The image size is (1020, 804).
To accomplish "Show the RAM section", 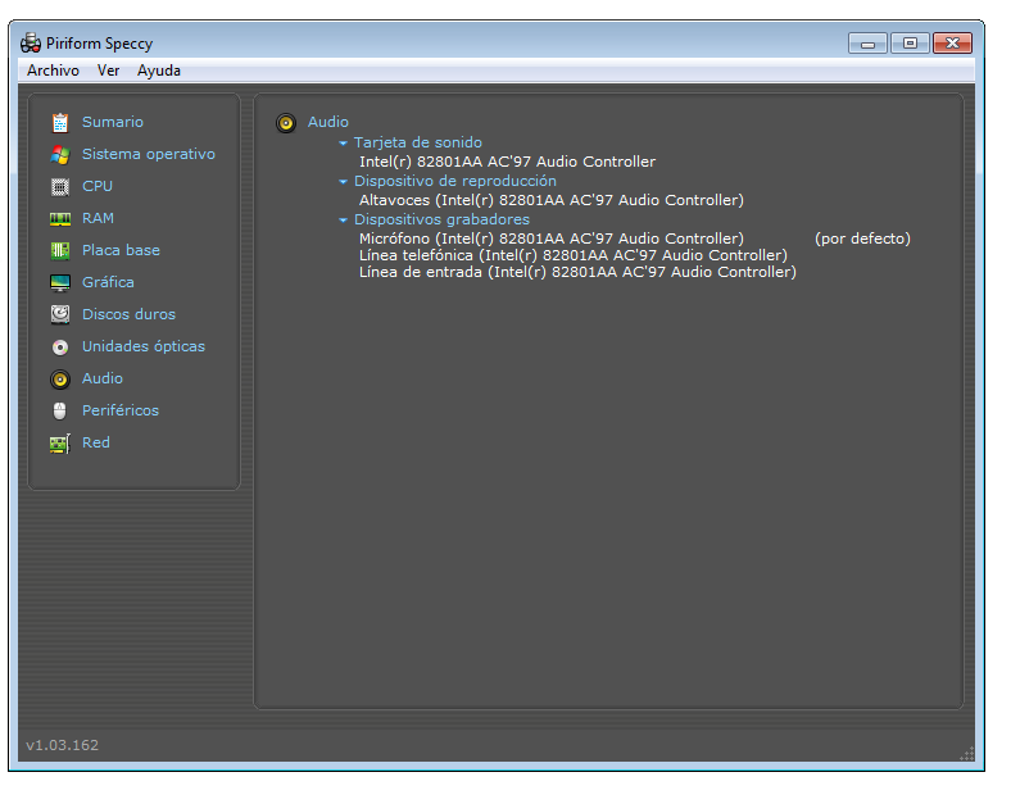I will [x=98, y=218].
